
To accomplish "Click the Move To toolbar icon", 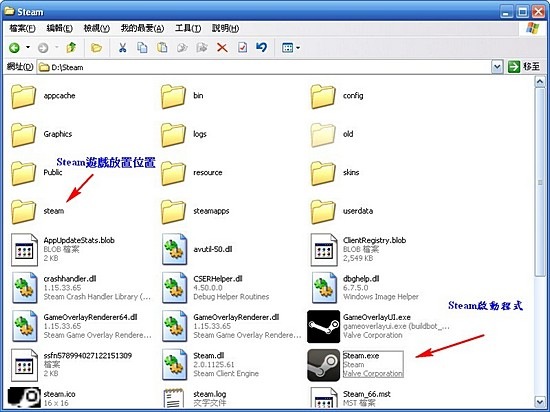I will (x=182, y=47).
